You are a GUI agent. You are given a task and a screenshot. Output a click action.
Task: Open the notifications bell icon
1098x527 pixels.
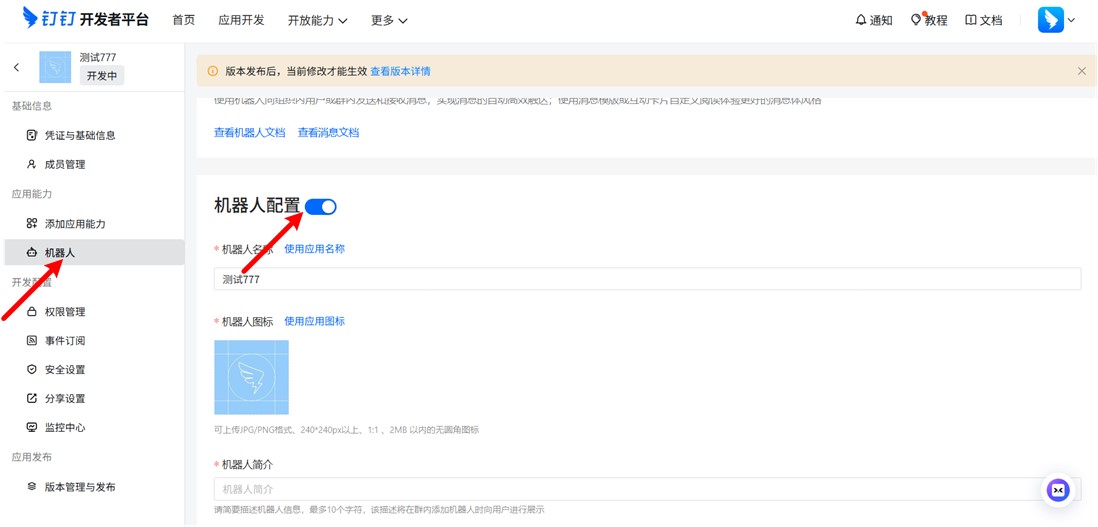pos(861,20)
